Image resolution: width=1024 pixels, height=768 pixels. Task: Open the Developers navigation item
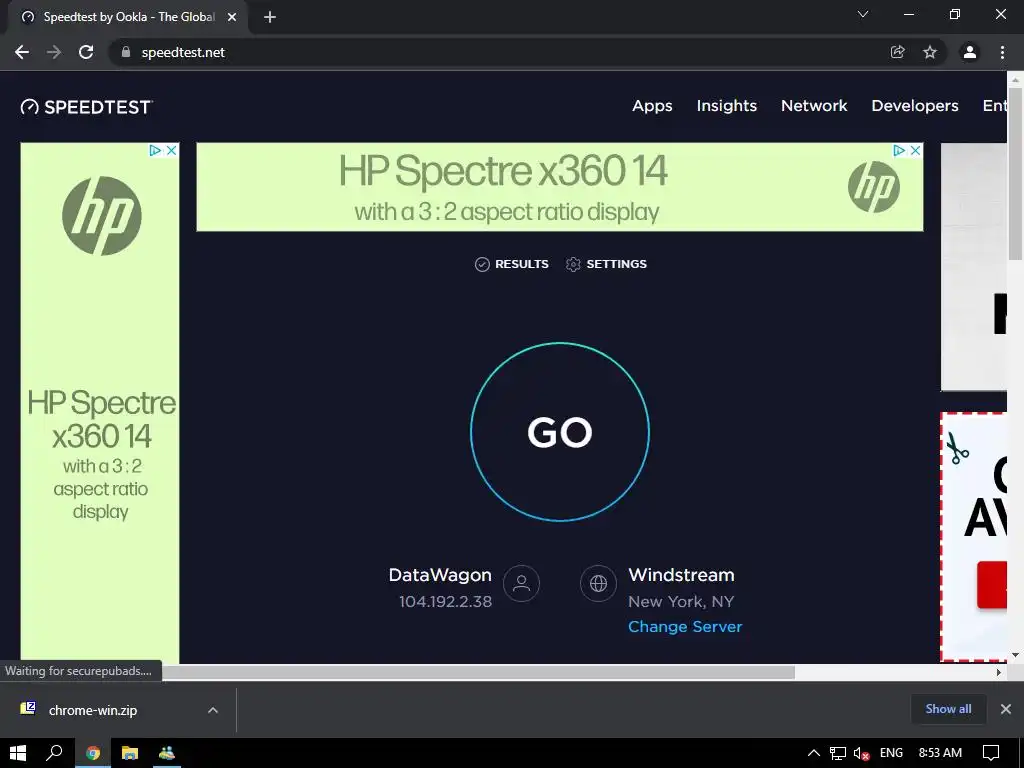tap(914, 106)
